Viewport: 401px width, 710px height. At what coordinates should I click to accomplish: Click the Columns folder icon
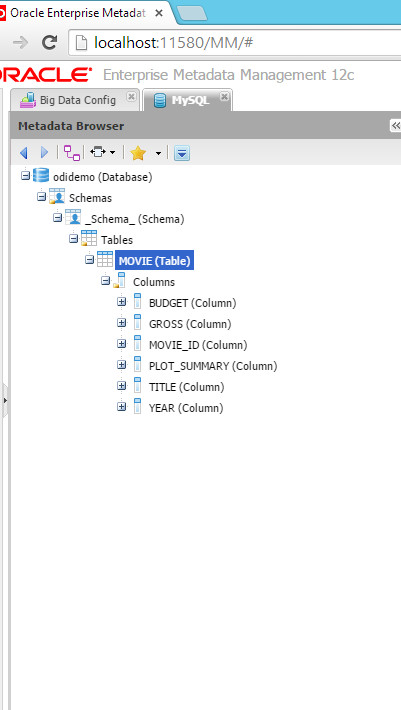119,280
